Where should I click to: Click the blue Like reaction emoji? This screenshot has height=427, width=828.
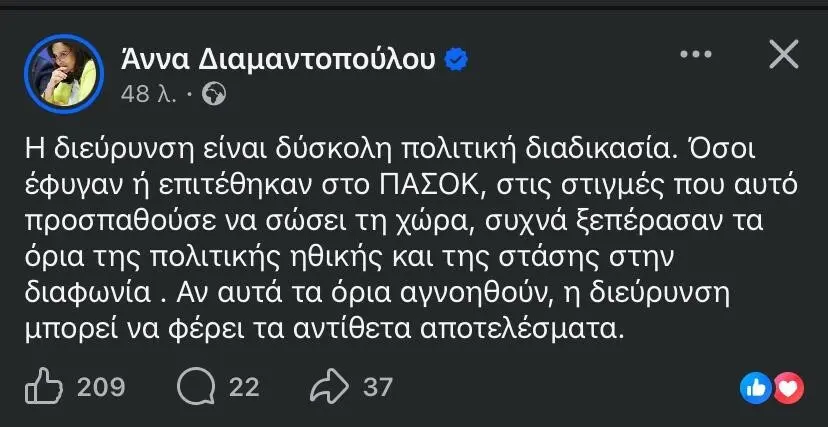tap(756, 387)
